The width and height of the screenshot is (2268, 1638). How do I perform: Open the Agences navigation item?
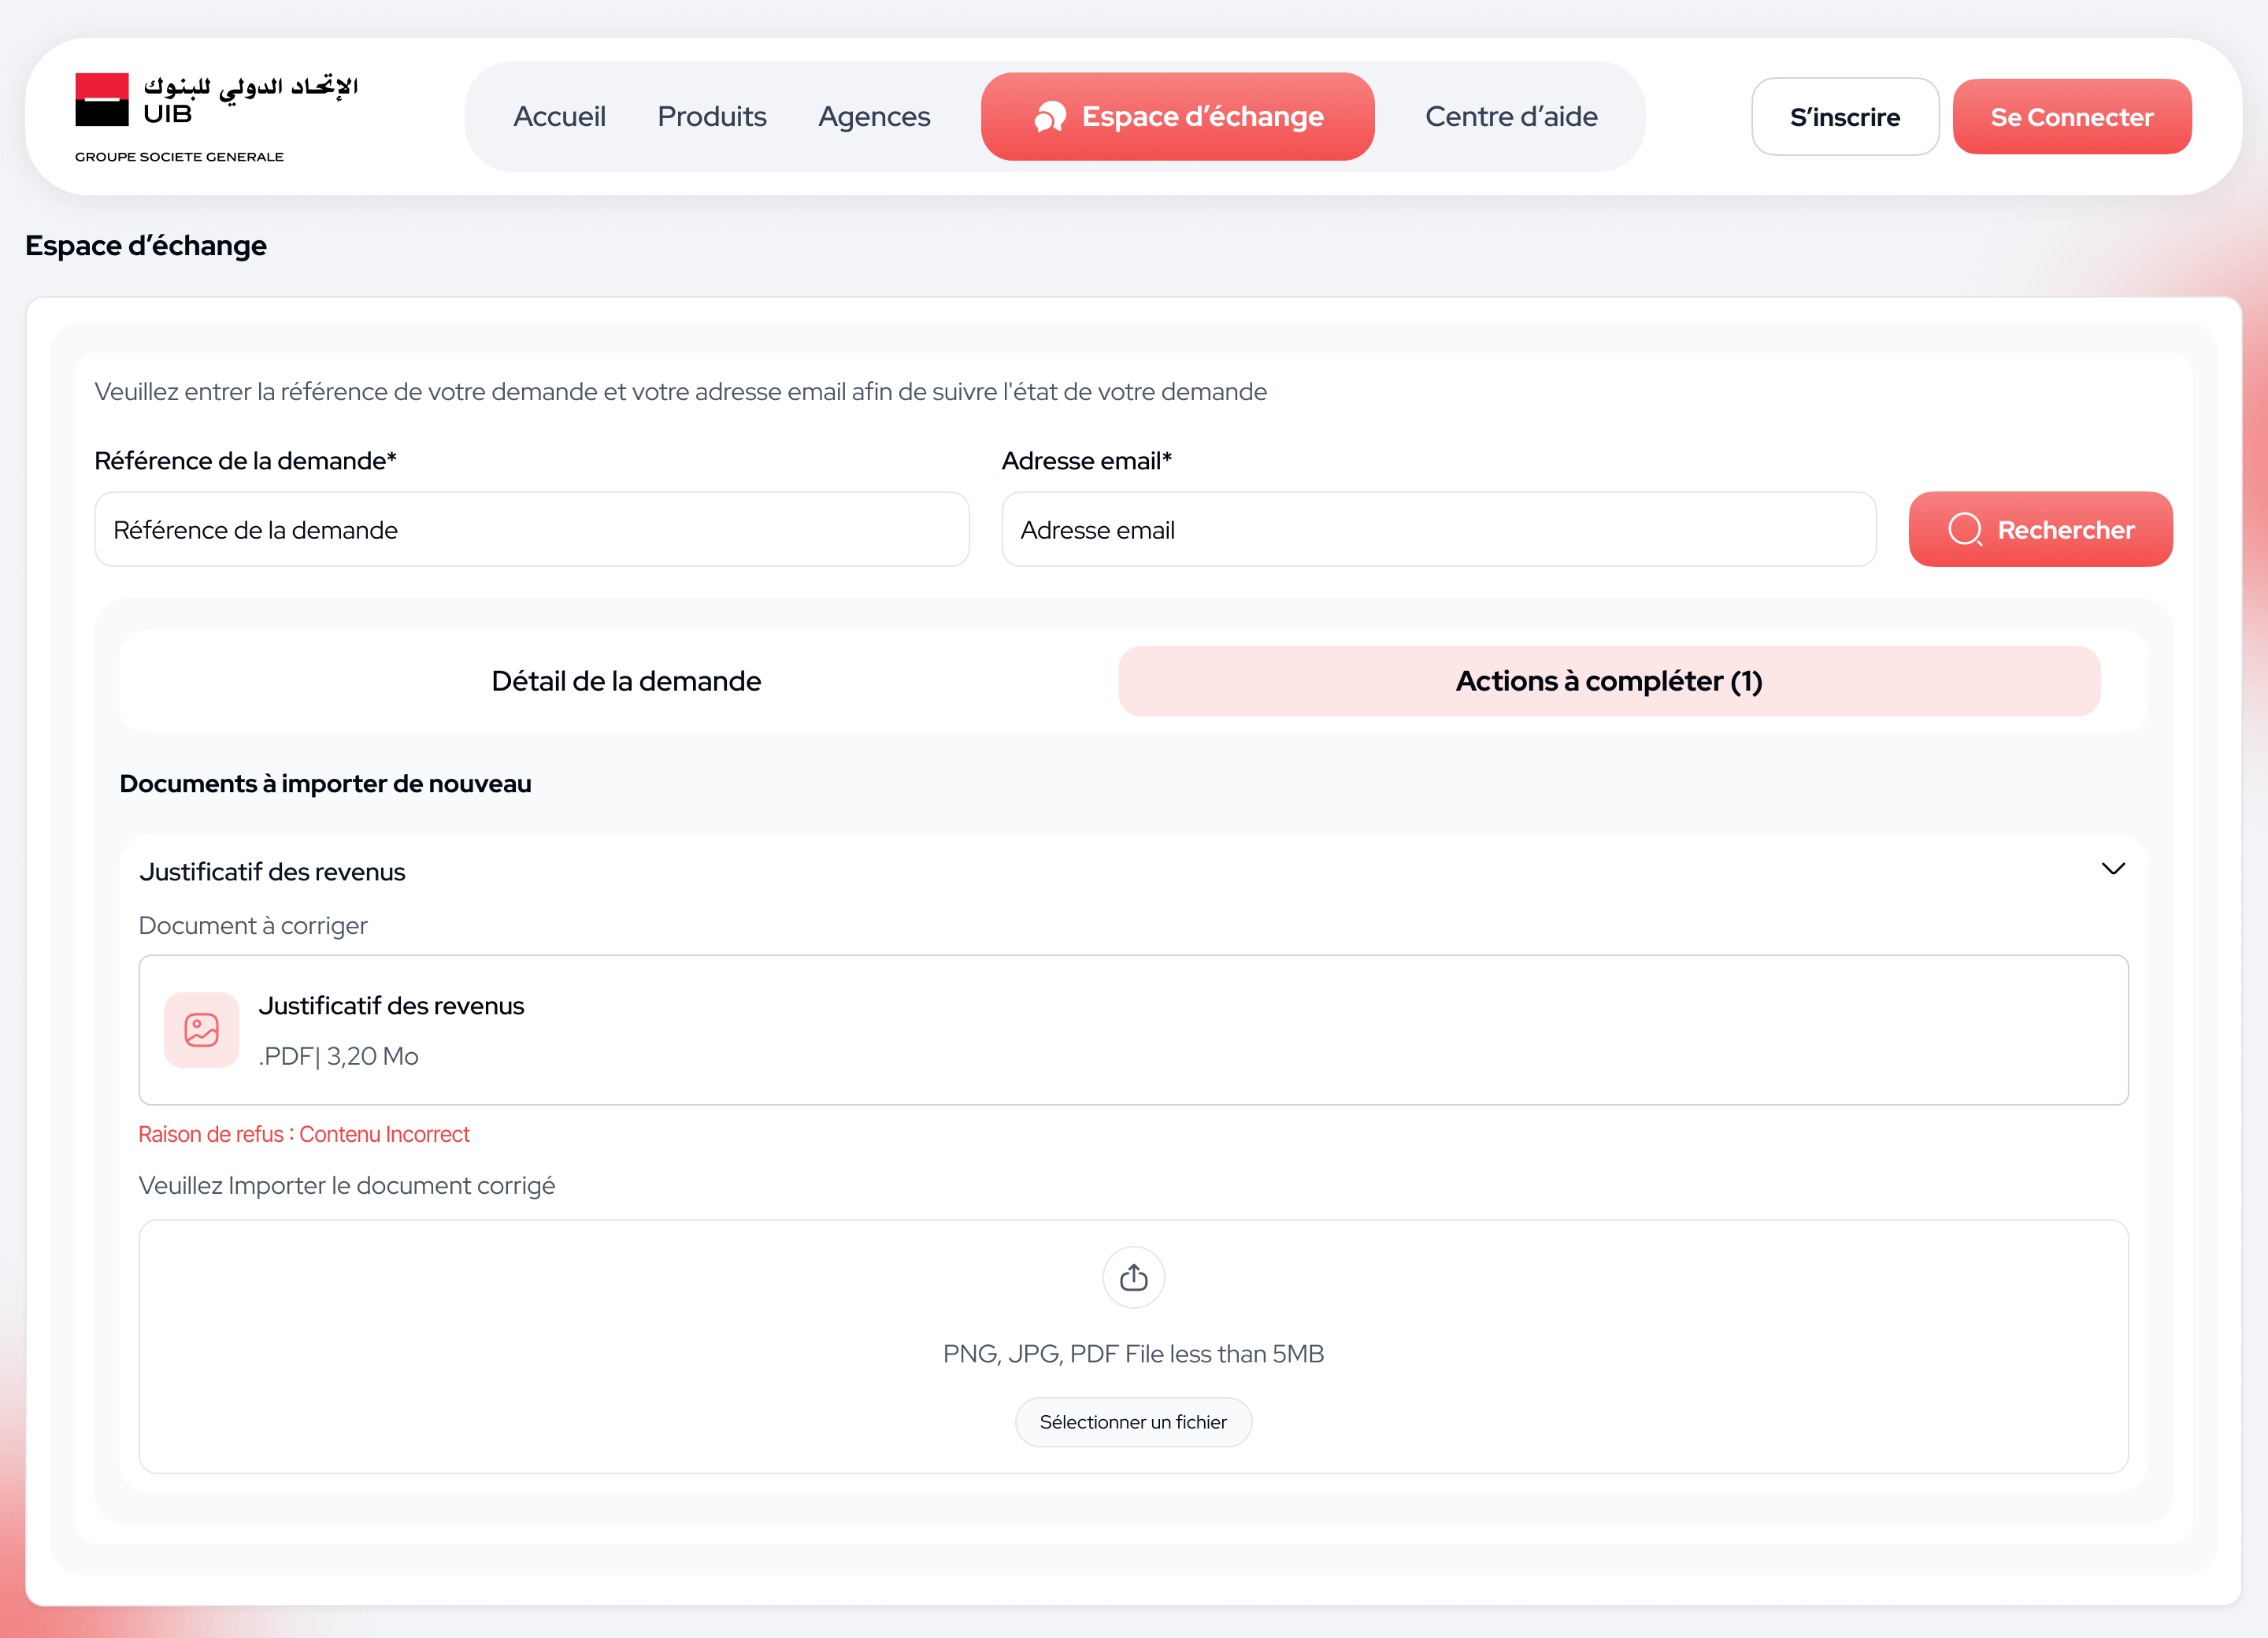point(874,117)
